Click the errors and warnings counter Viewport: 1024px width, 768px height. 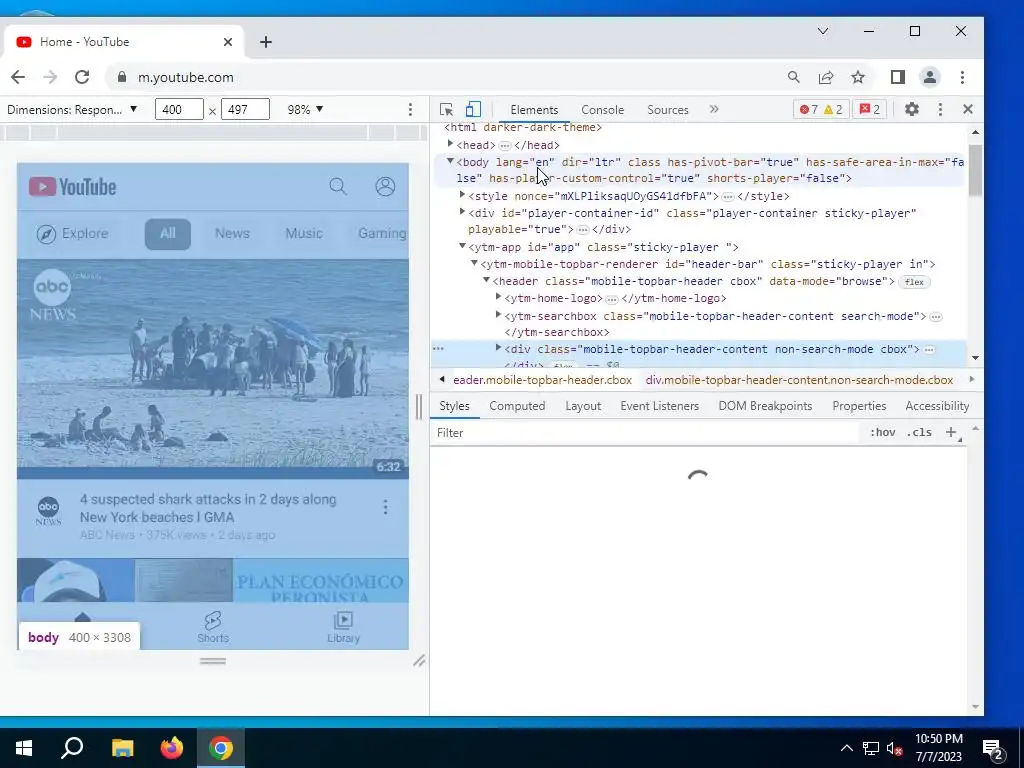[x=822, y=110]
